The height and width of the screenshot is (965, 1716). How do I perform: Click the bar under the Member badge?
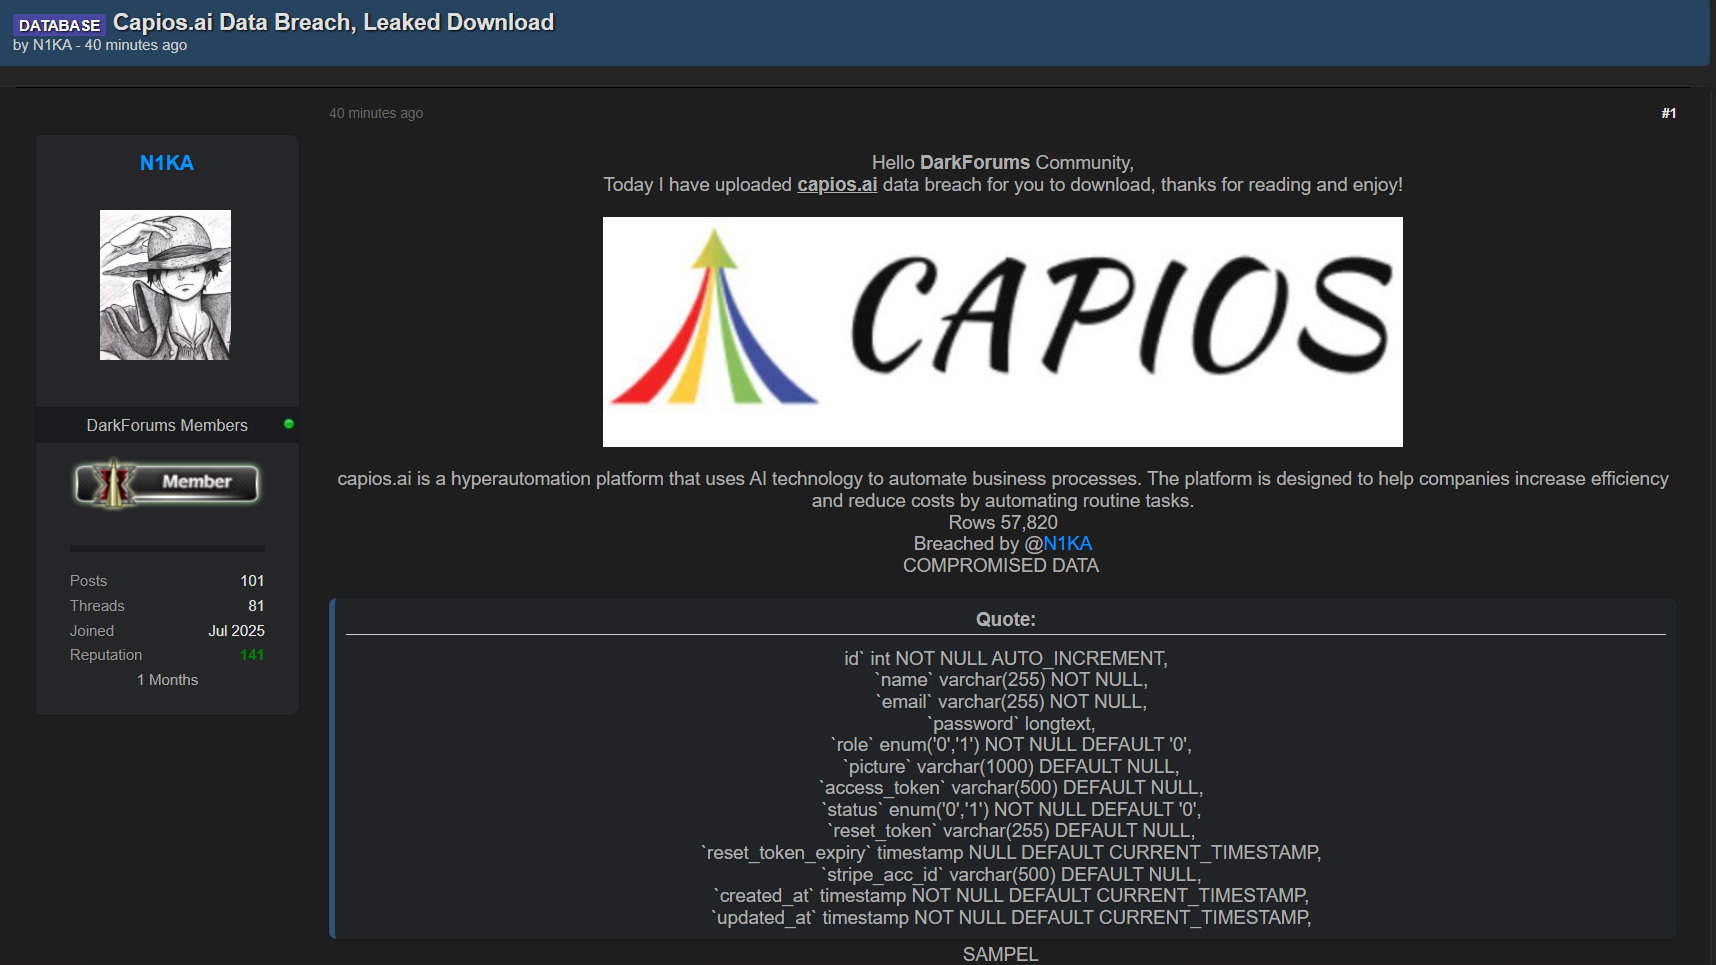(x=167, y=548)
